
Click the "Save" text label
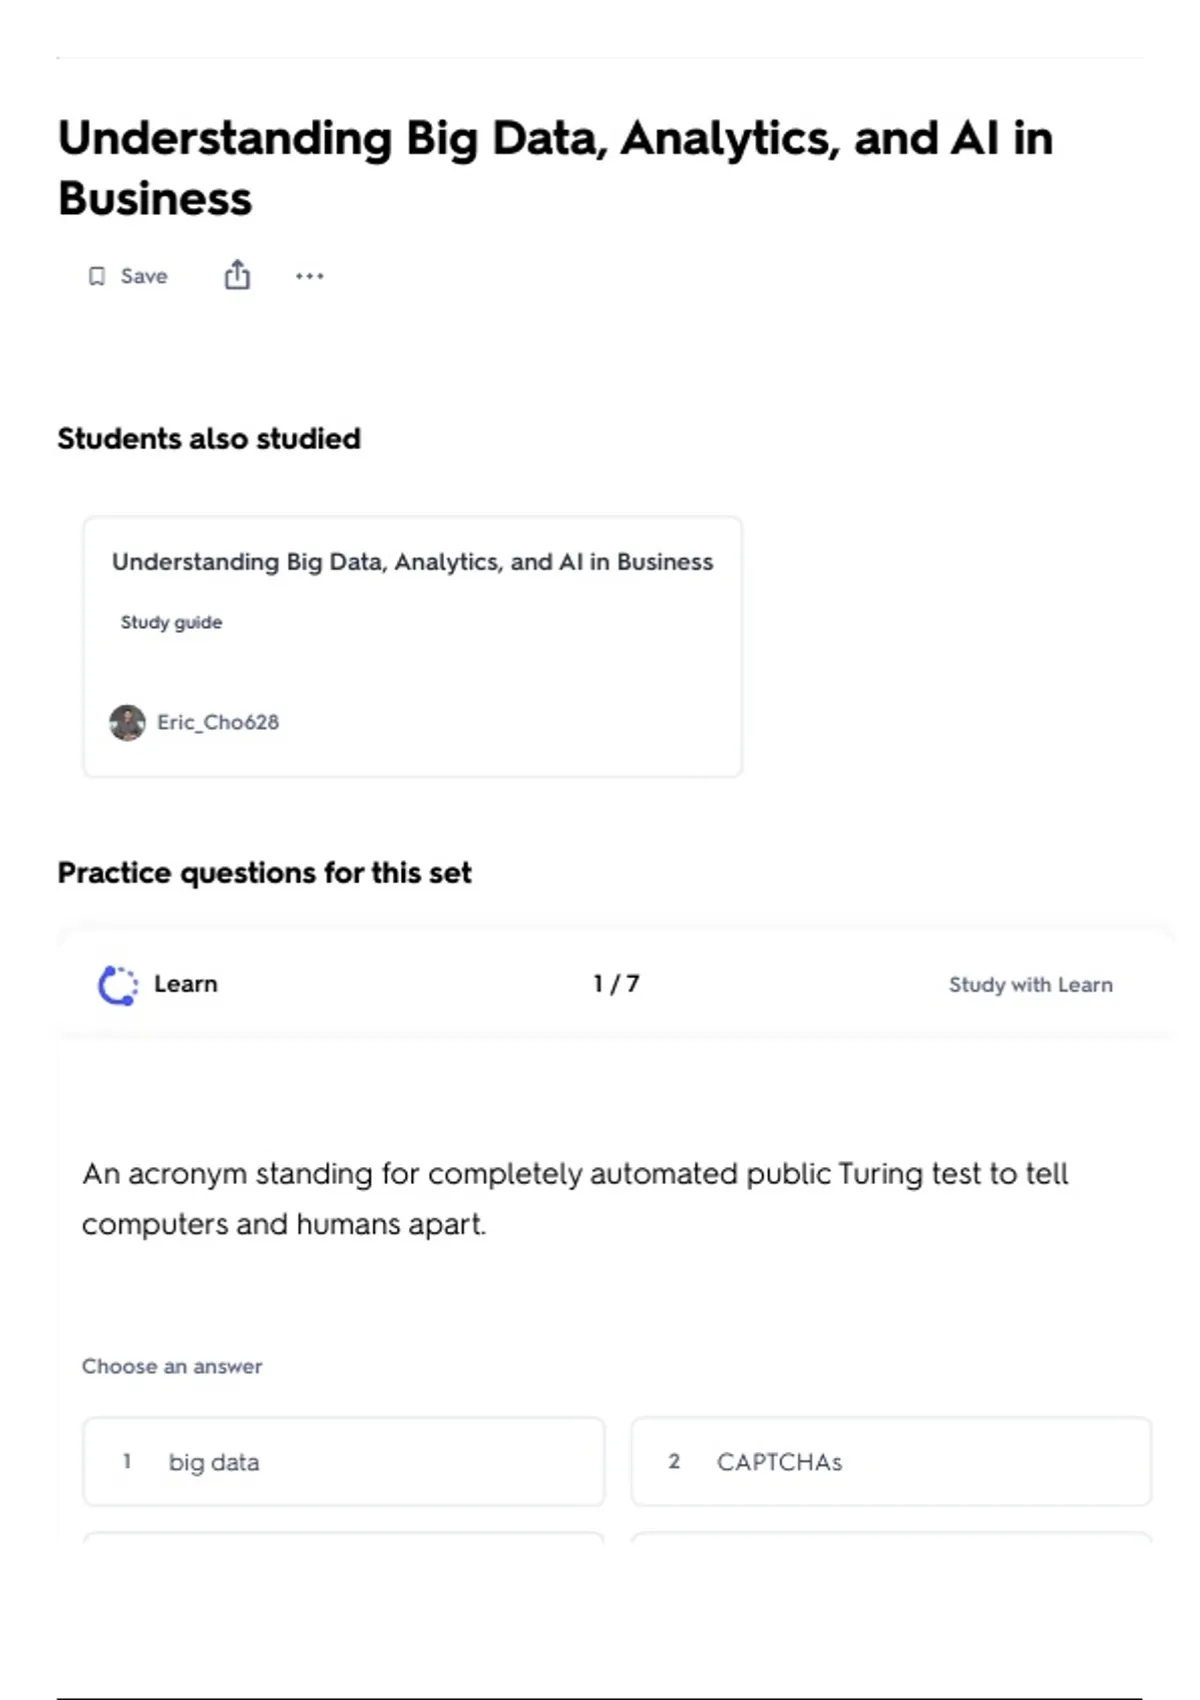[x=144, y=276]
